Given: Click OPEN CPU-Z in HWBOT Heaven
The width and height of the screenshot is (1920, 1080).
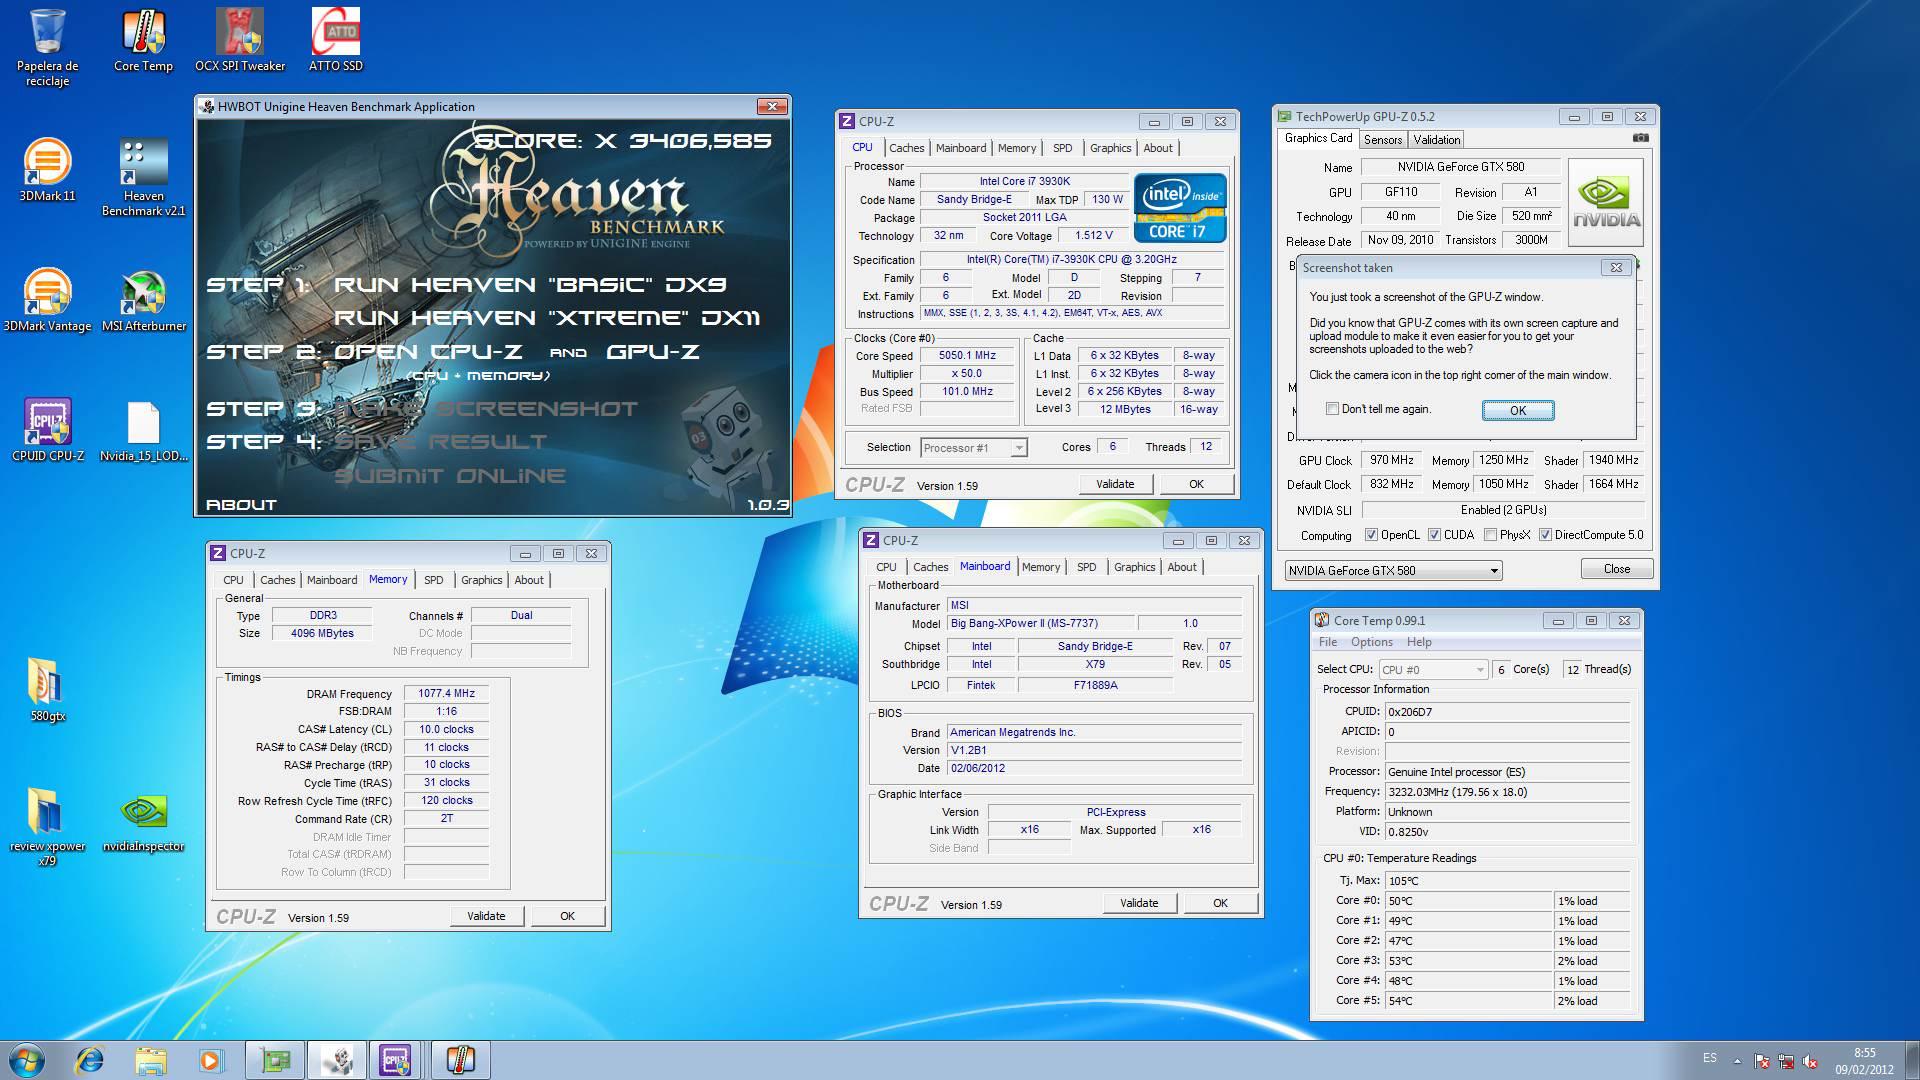Looking at the screenshot, I should (428, 352).
